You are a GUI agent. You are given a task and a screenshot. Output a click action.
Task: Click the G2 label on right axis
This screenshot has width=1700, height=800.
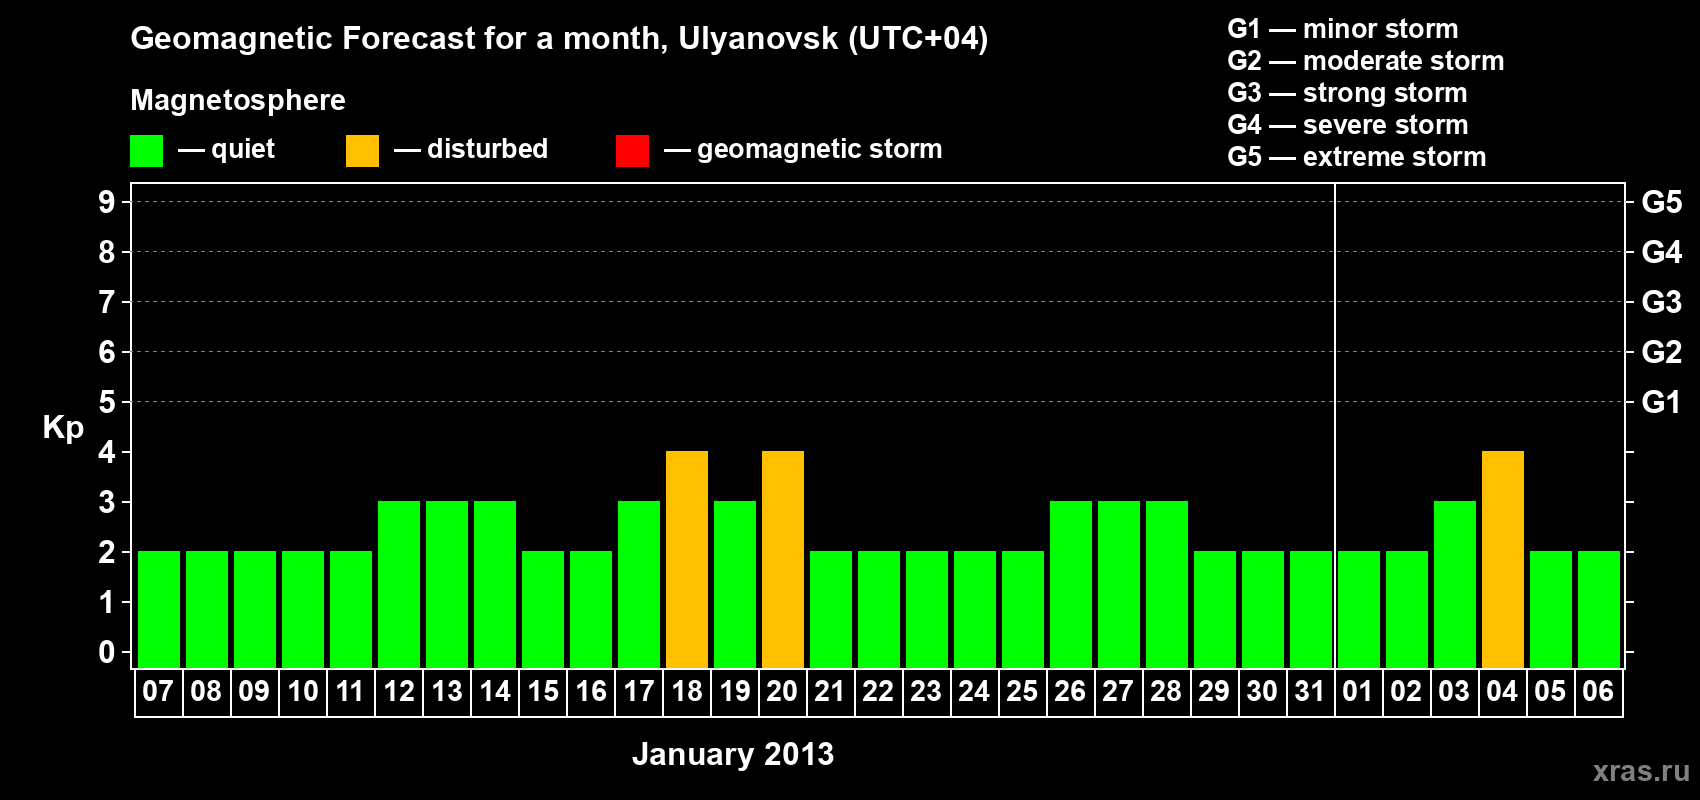click(1662, 352)
